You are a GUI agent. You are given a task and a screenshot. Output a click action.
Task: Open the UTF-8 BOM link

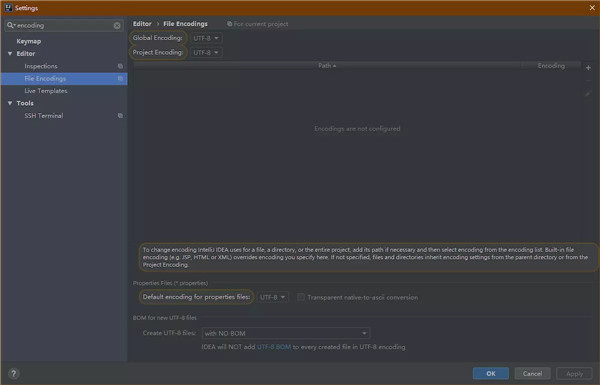coord(274,347)
